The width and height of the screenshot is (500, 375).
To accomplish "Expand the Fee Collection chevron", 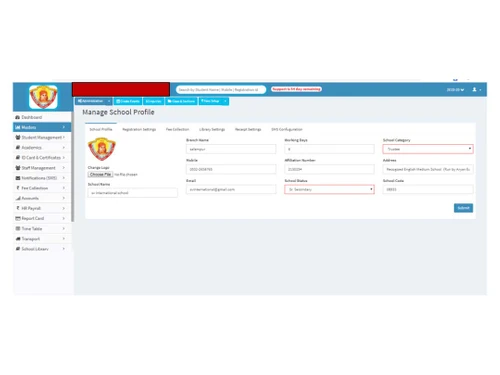I will (x=64, y=188).
